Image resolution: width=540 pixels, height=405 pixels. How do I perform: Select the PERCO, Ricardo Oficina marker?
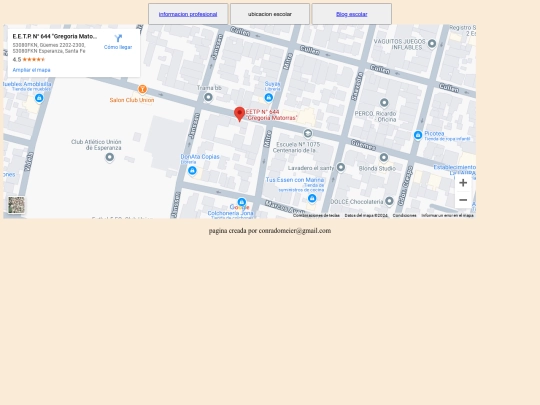pos(384,103)
